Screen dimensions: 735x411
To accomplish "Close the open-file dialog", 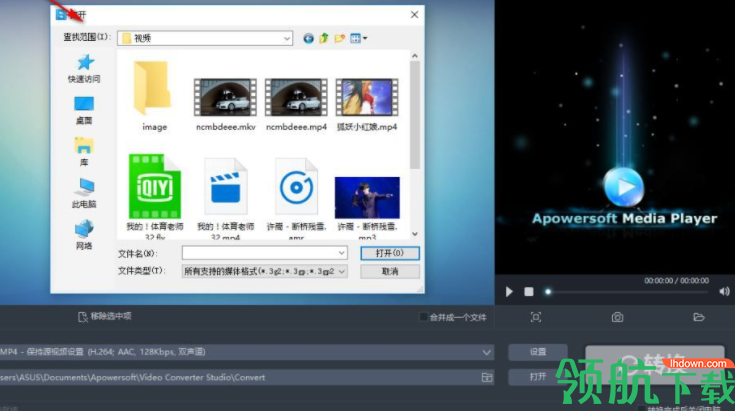I will [x=414, y=15].
